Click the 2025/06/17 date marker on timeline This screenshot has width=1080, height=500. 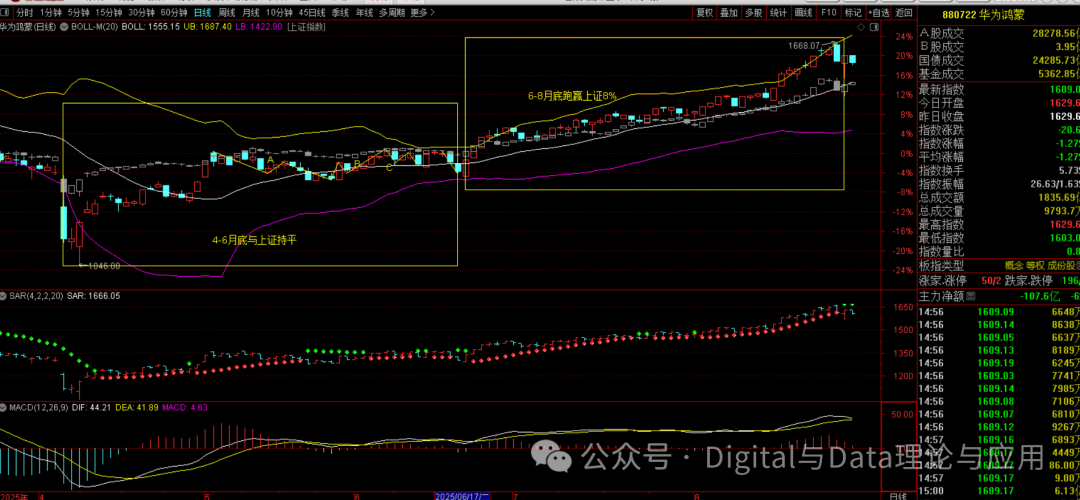(x=462, y=496)
